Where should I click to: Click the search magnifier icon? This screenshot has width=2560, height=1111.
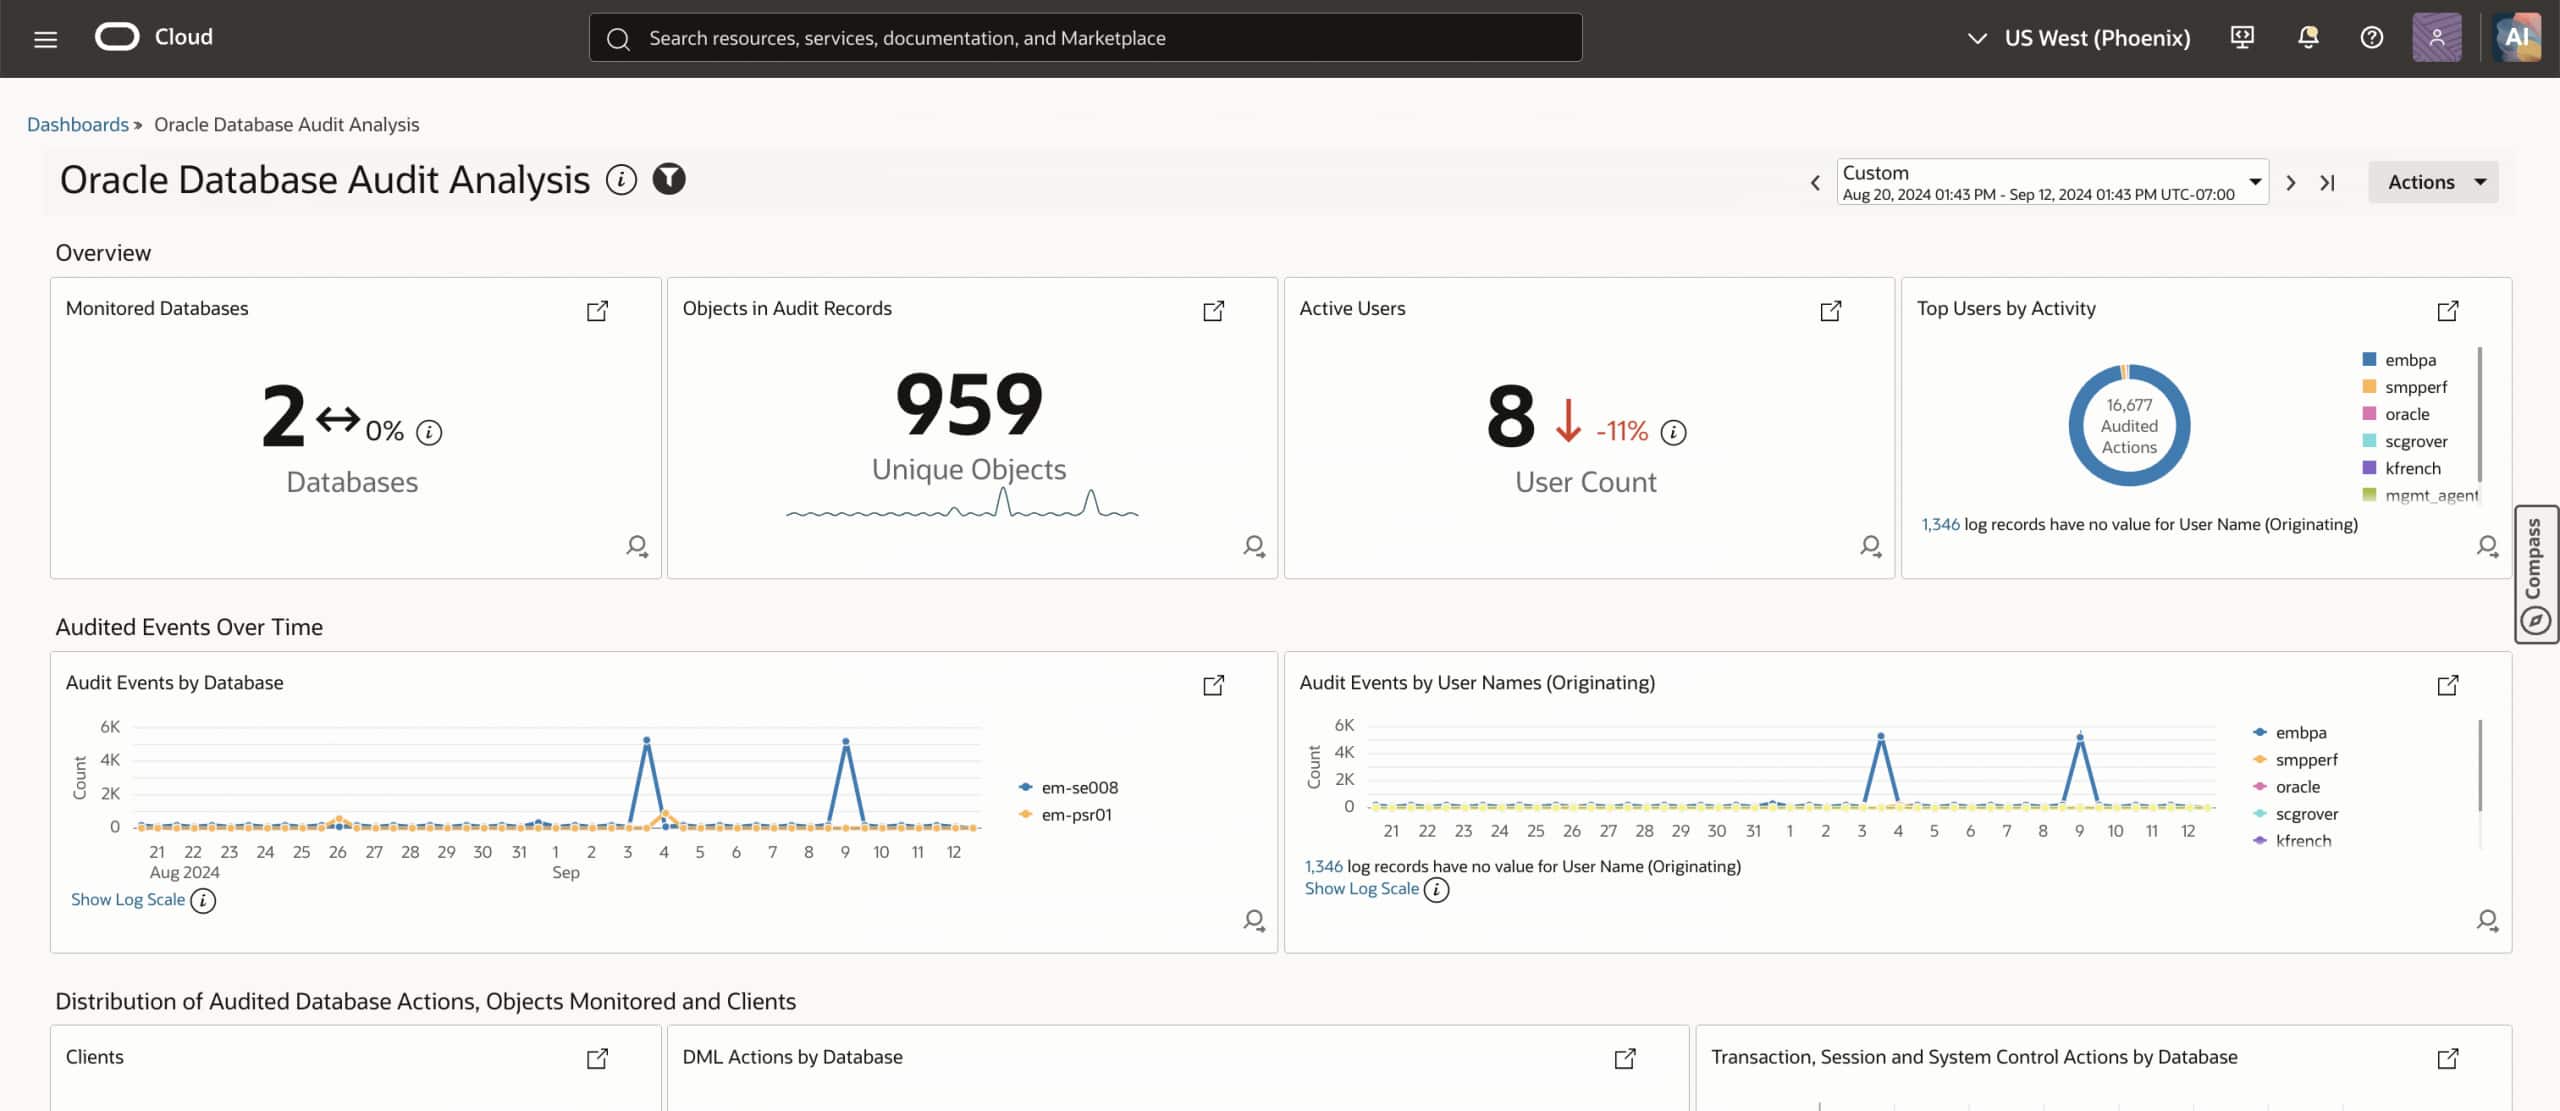[x=619, y=39]
